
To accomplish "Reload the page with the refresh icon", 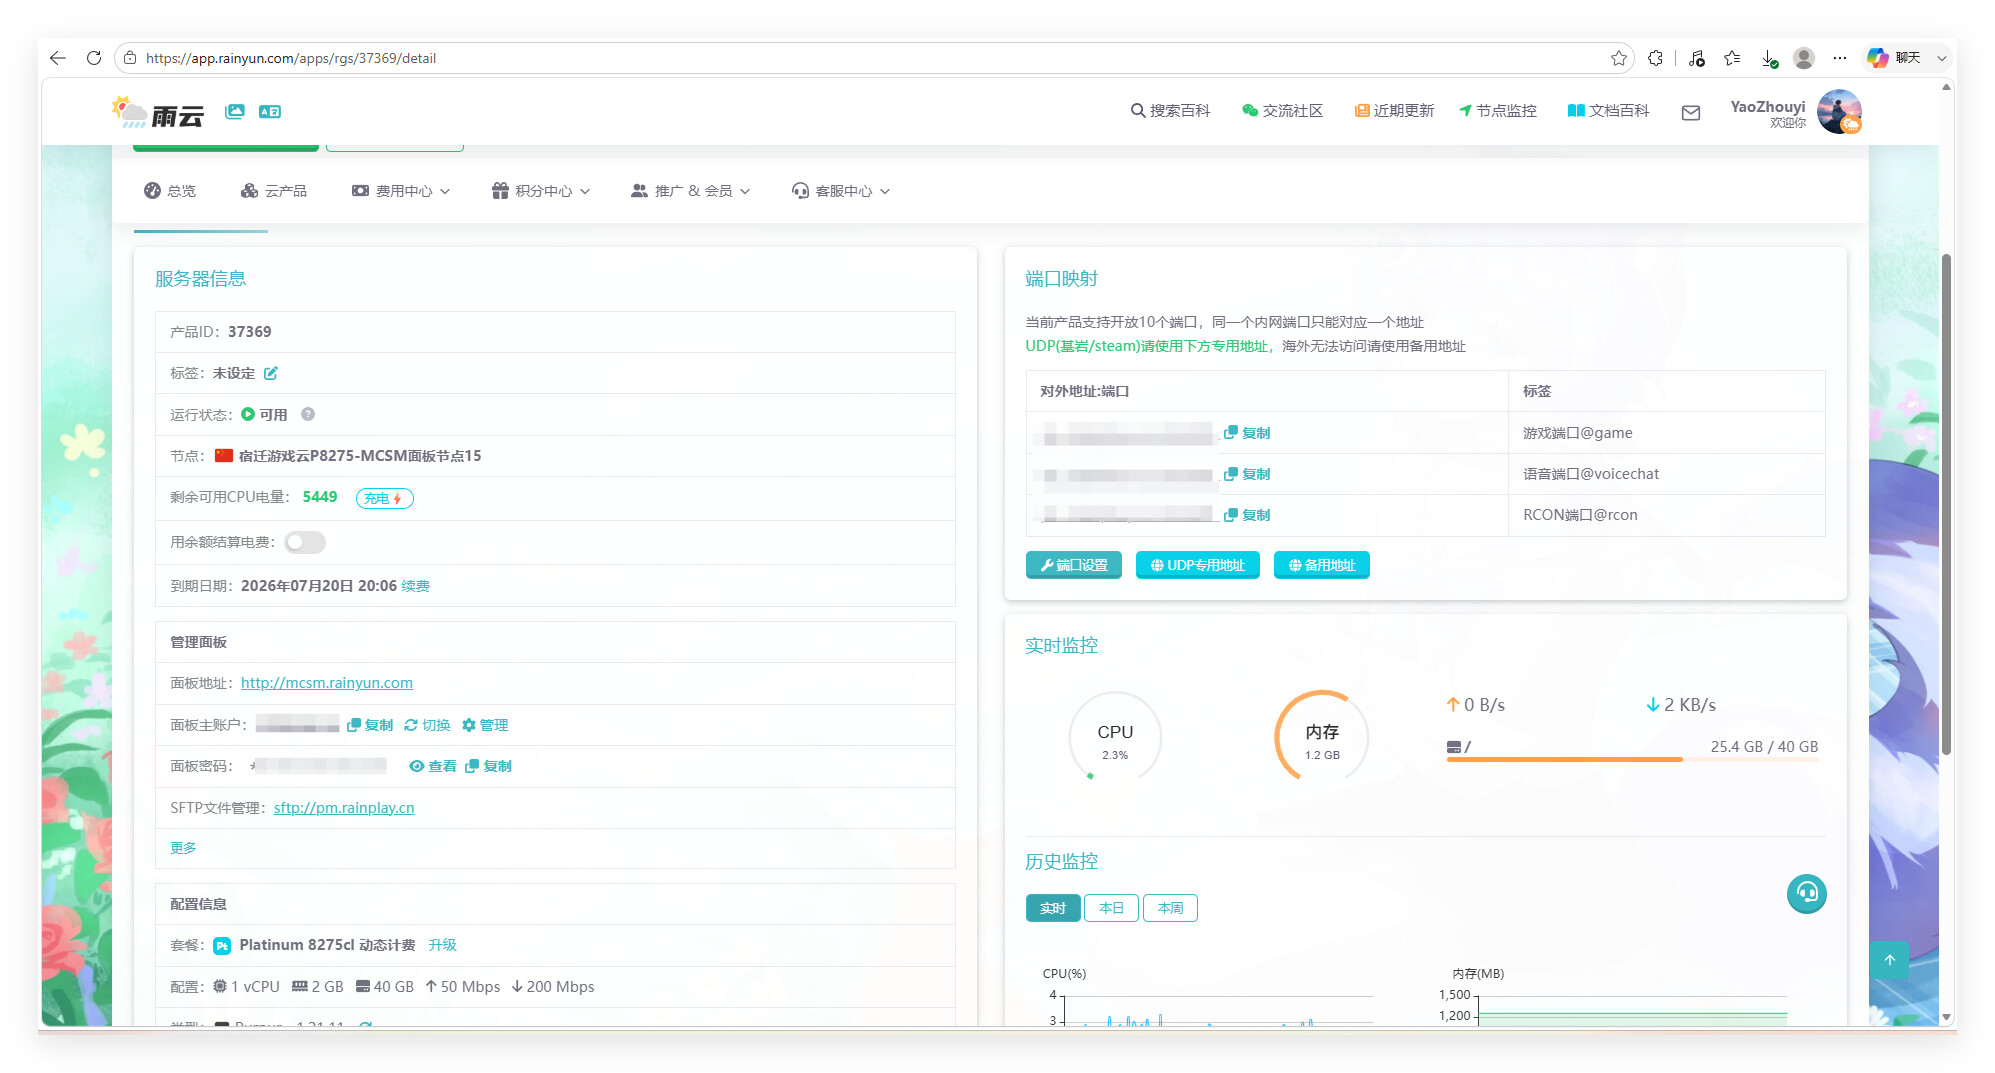I will coord(94,58).
